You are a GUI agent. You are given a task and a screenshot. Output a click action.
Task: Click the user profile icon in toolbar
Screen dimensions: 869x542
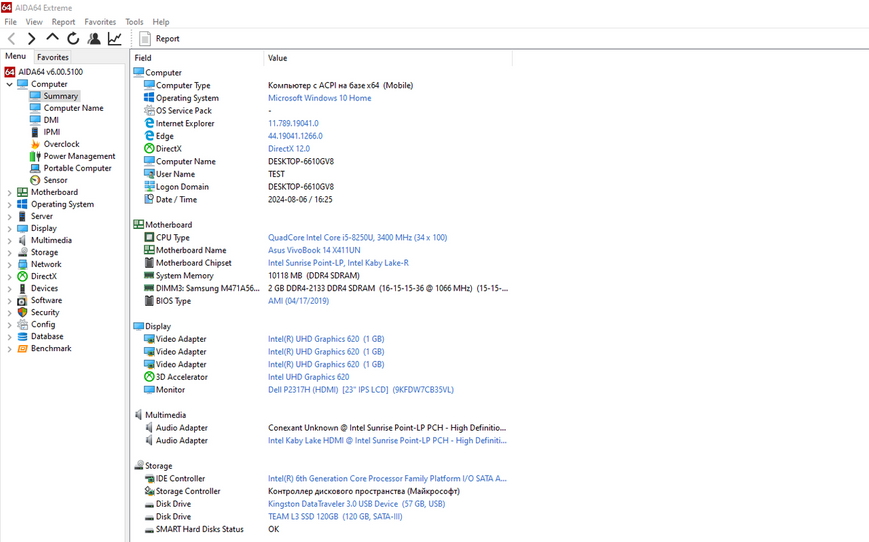click(94, 38)
